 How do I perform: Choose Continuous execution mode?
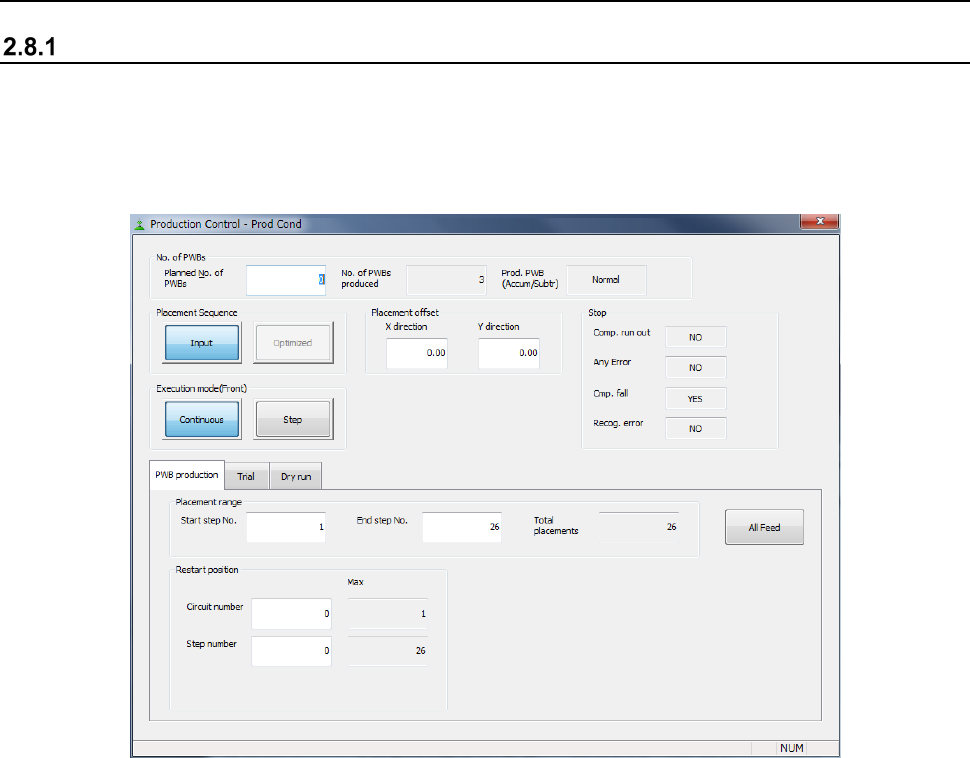click(x=202, y=420)
